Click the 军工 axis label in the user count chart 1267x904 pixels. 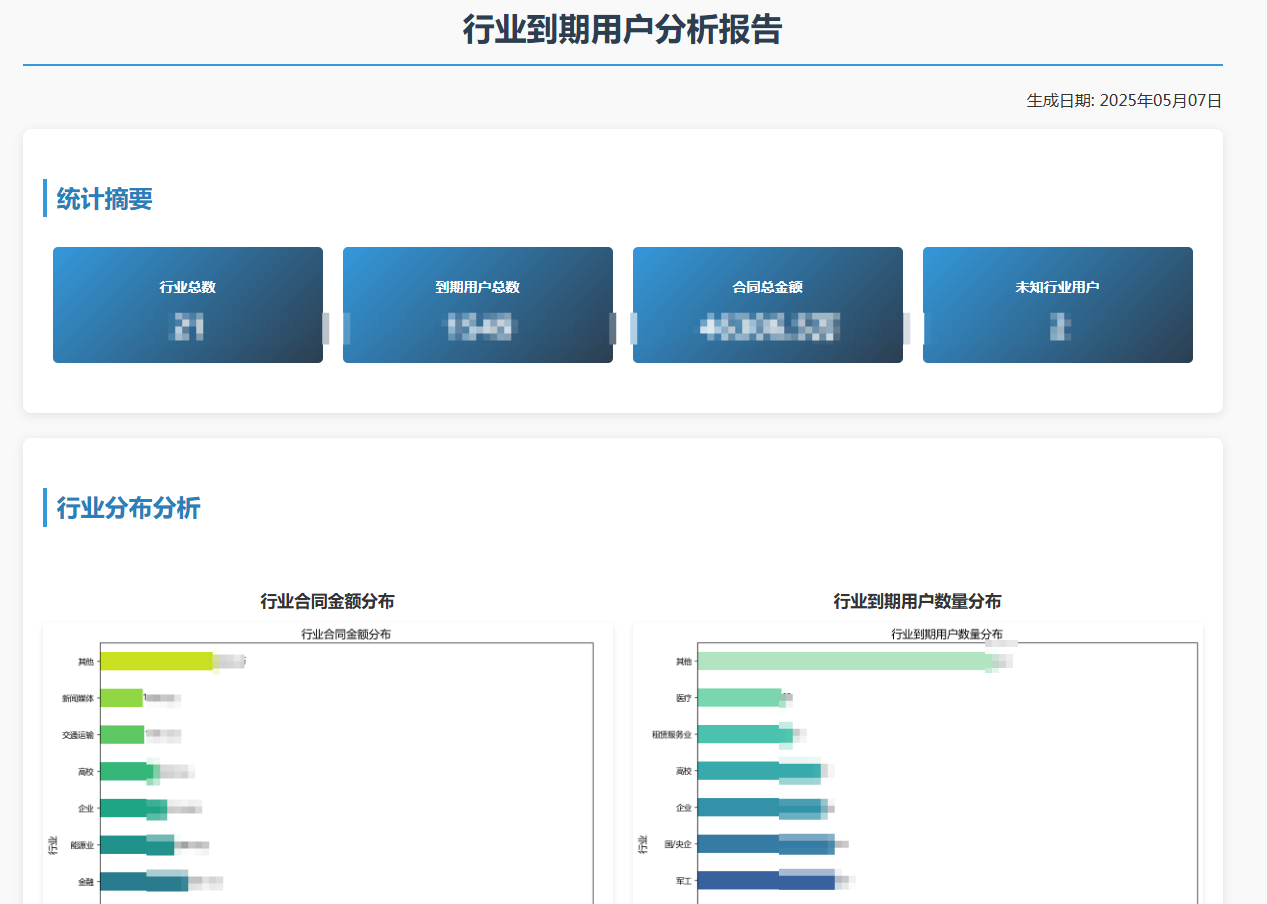tap(683, 881)
